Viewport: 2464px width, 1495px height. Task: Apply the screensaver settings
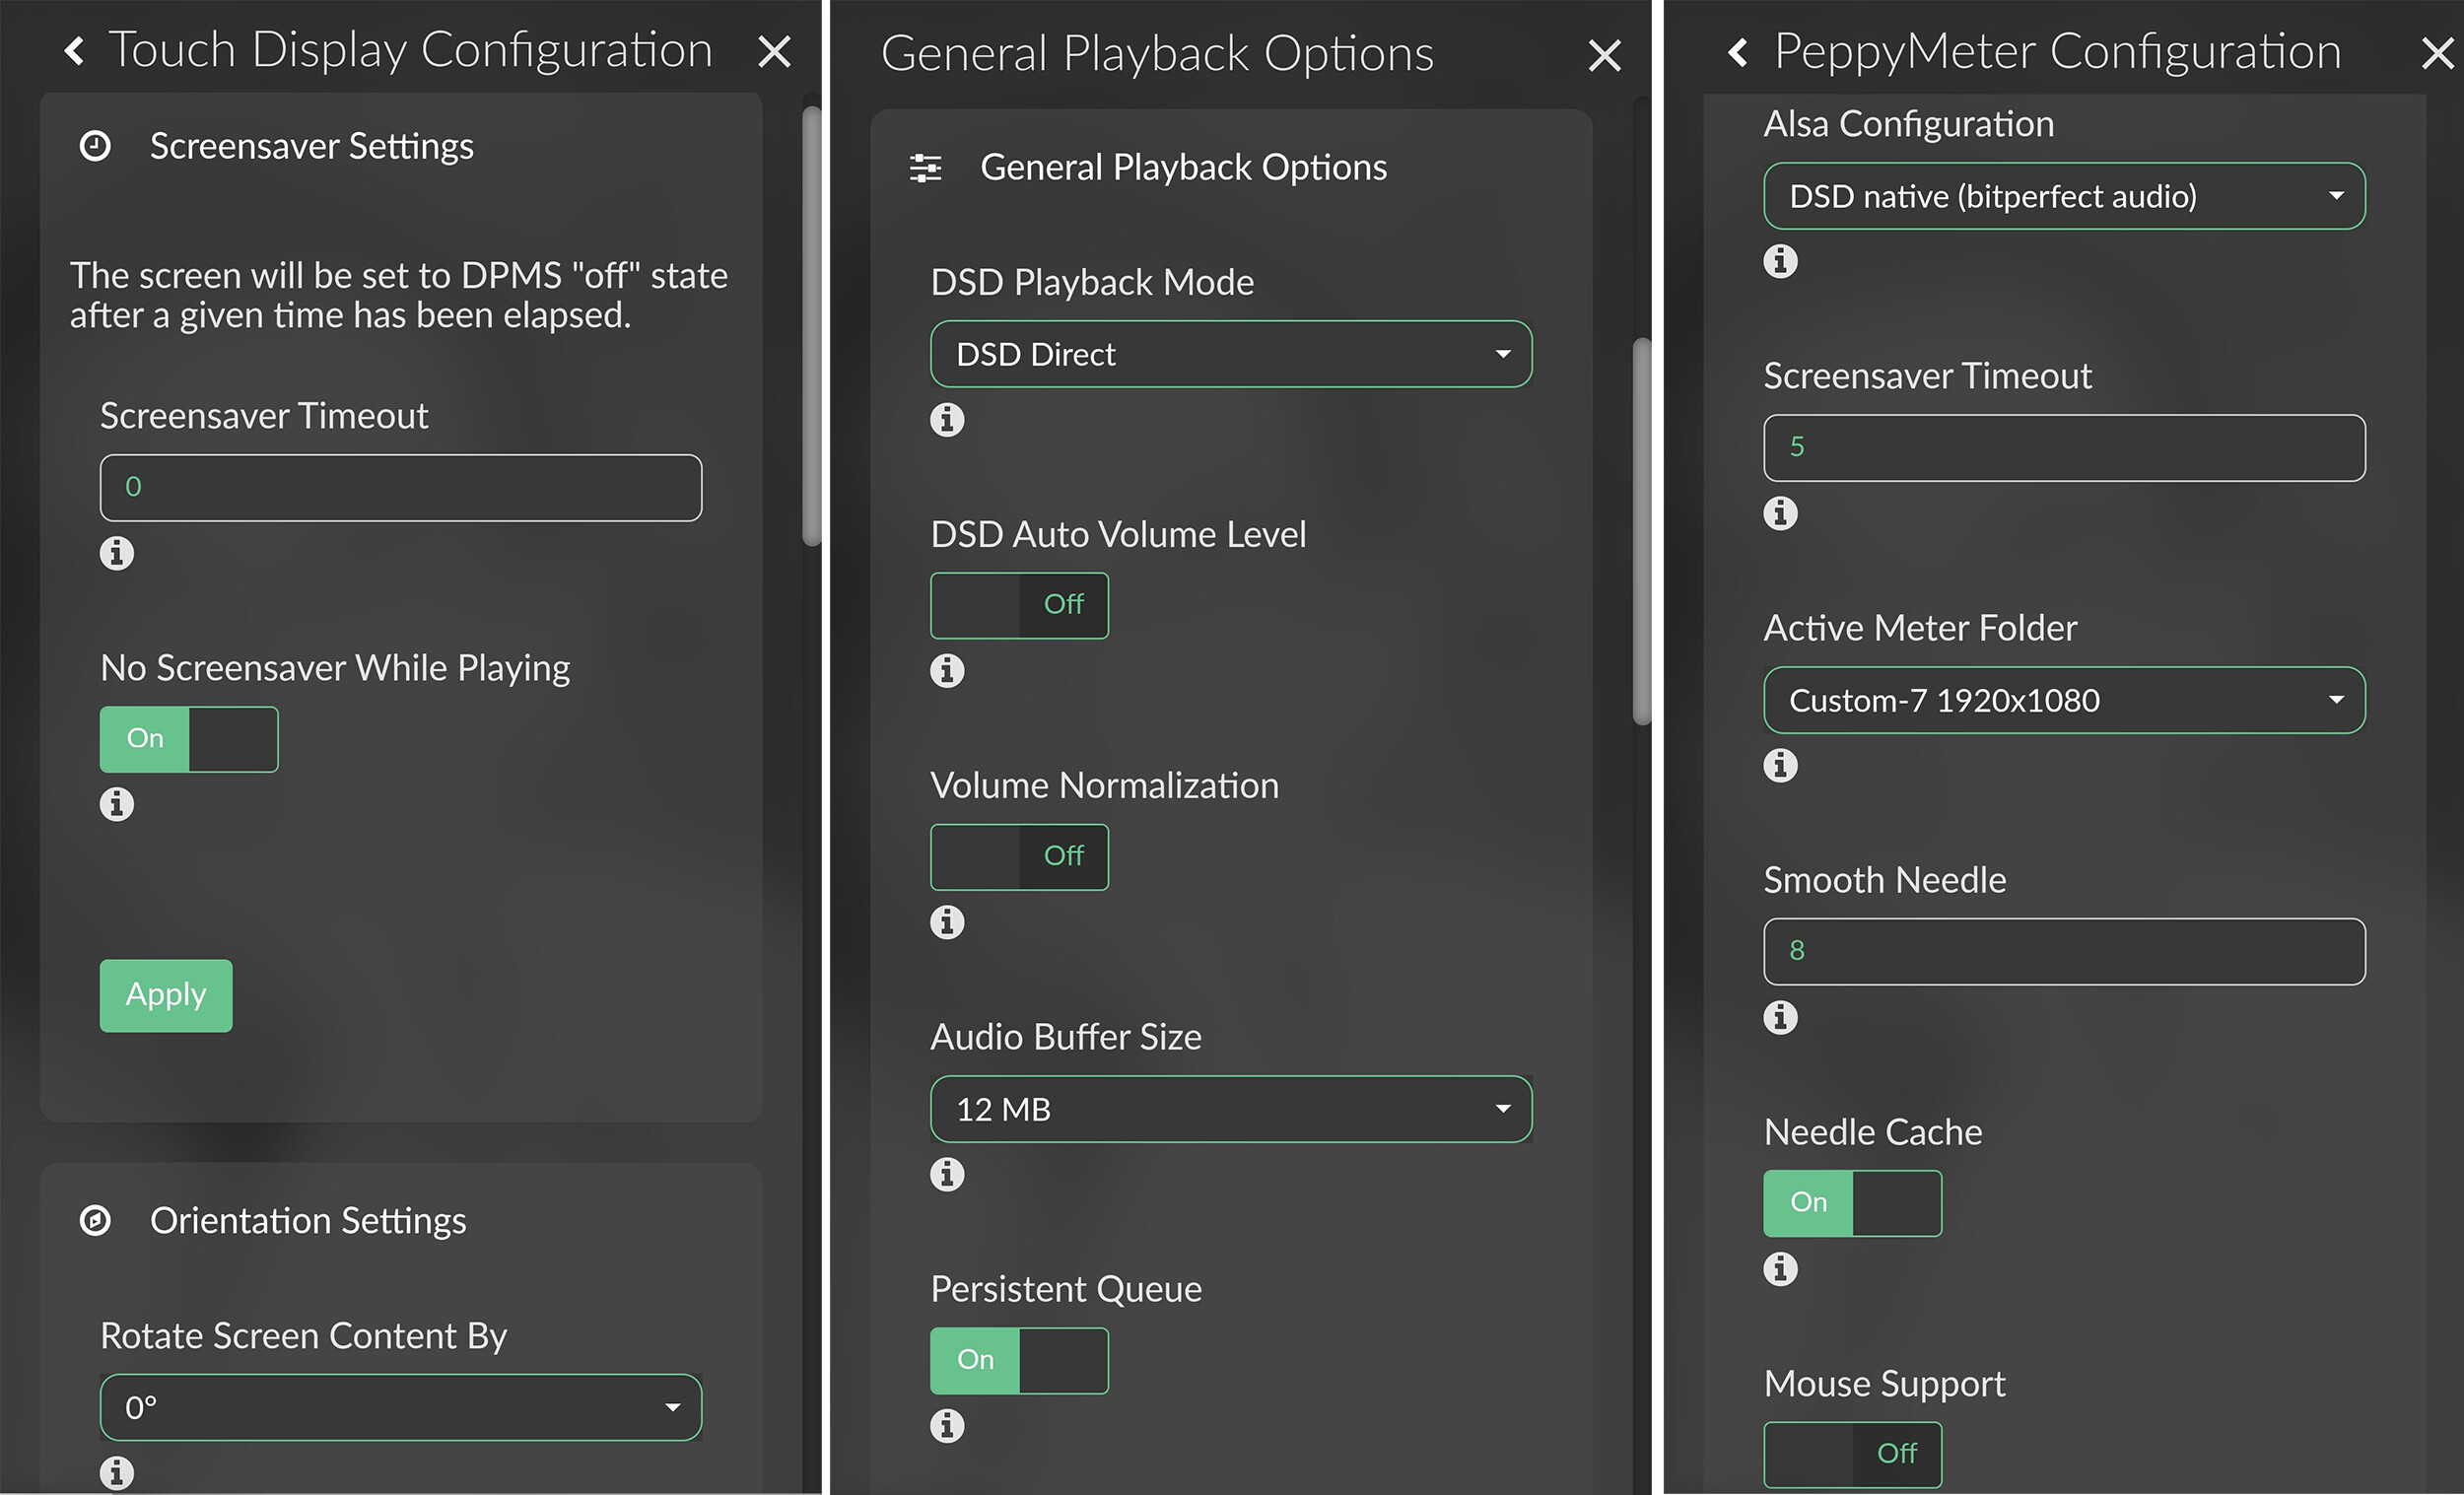click(166, 996)
